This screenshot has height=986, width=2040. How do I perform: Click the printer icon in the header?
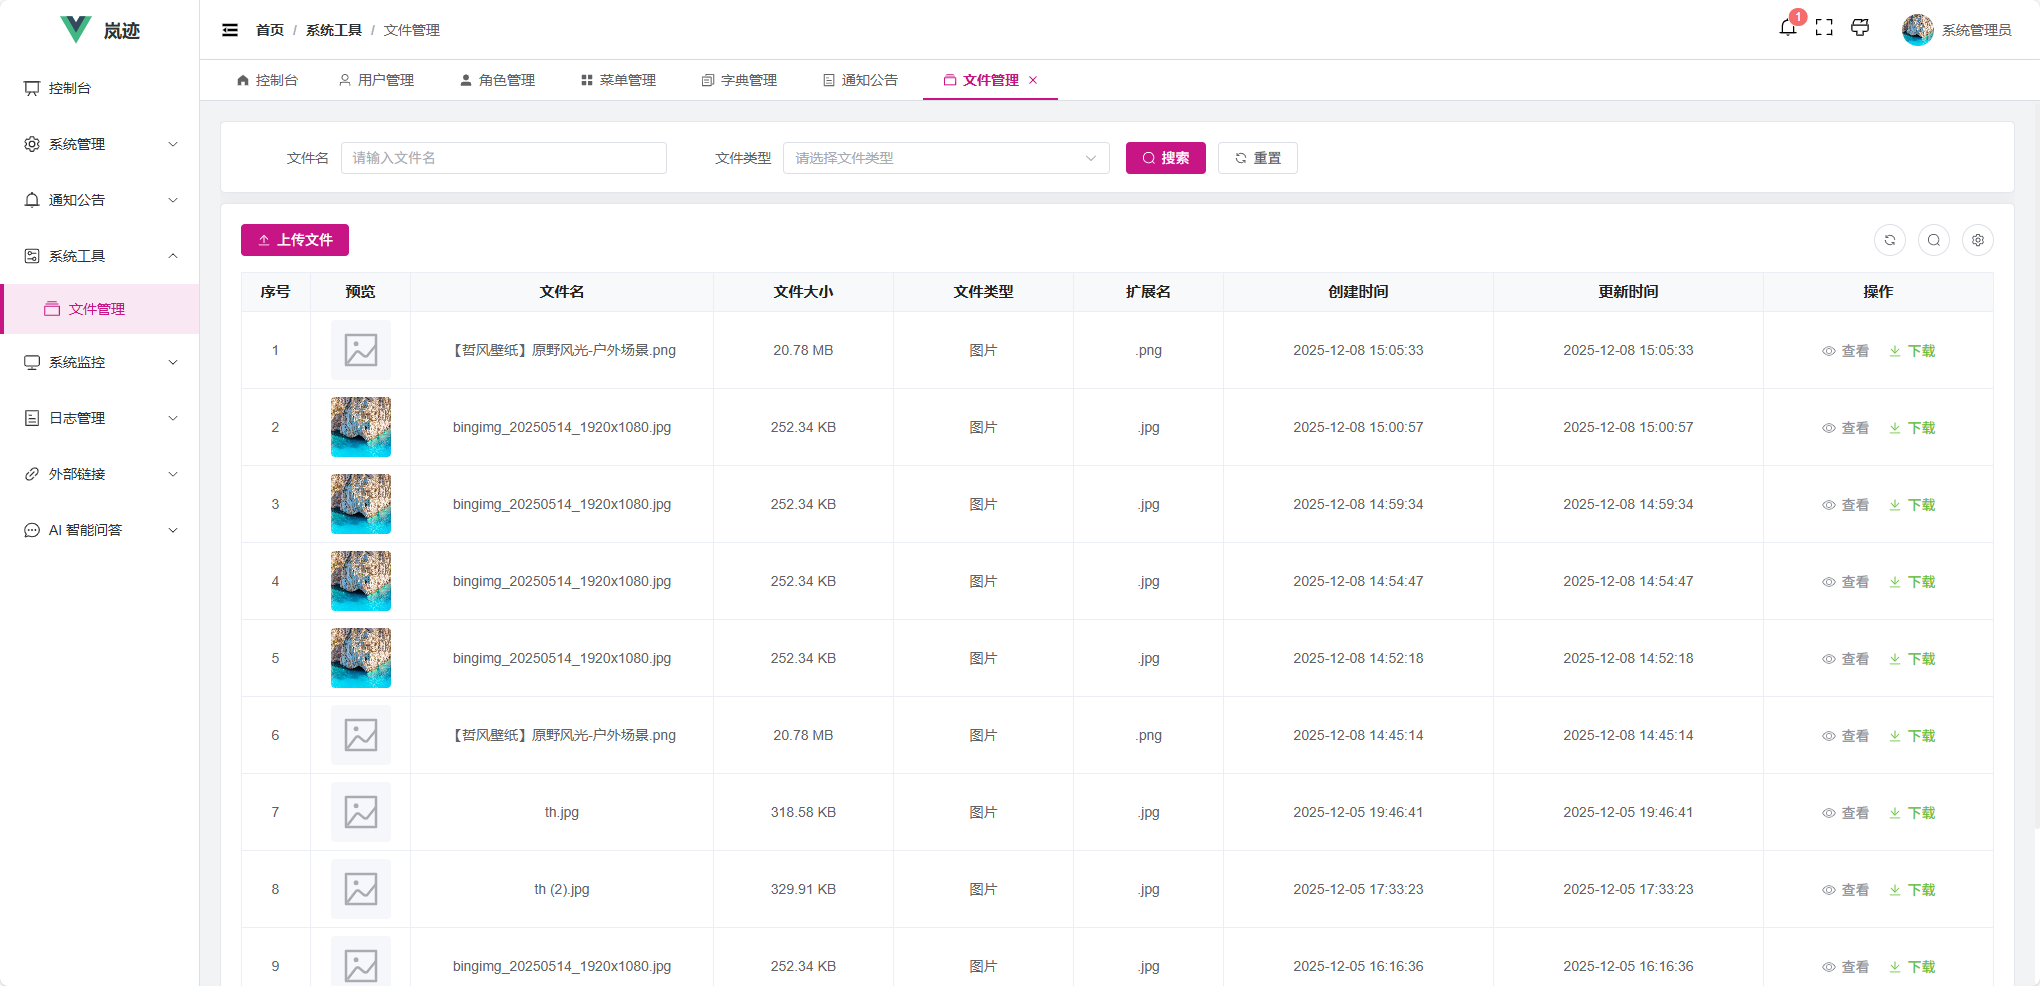coord(1860,27)
